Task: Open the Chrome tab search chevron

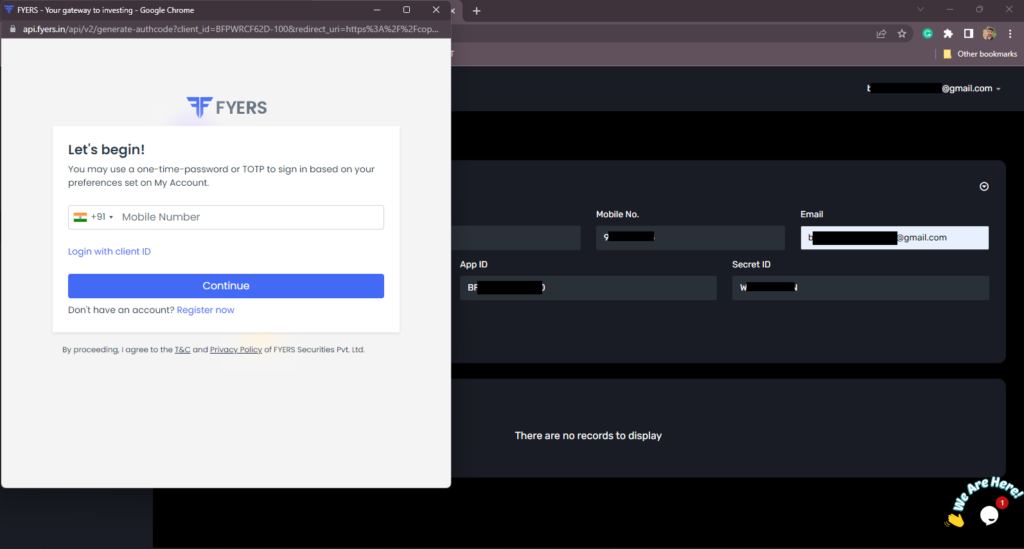Action: coord(920,10)
